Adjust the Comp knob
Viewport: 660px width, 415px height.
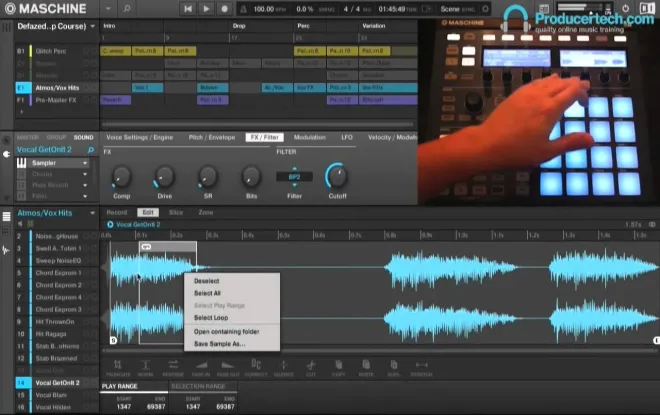pyautogui.click(x=121, y=177)
